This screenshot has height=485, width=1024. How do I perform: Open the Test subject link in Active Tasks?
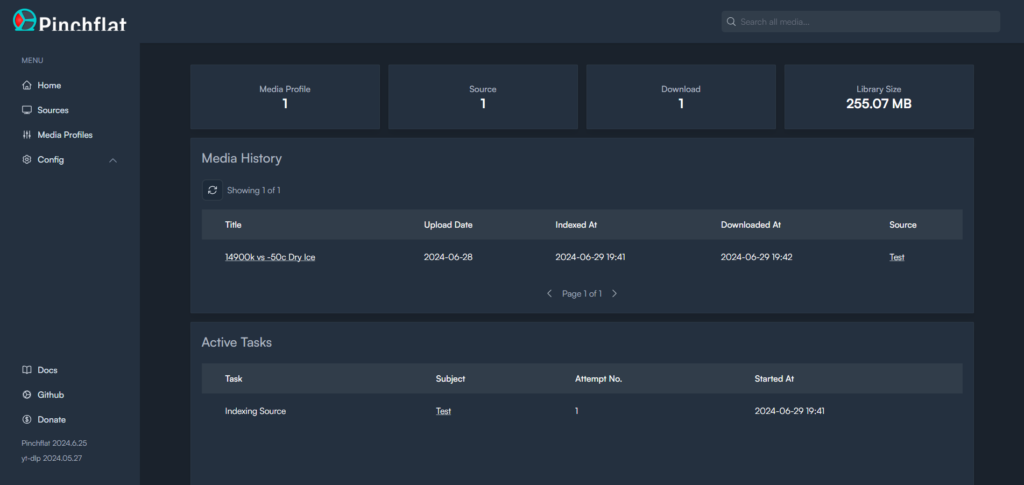point(443,411)
